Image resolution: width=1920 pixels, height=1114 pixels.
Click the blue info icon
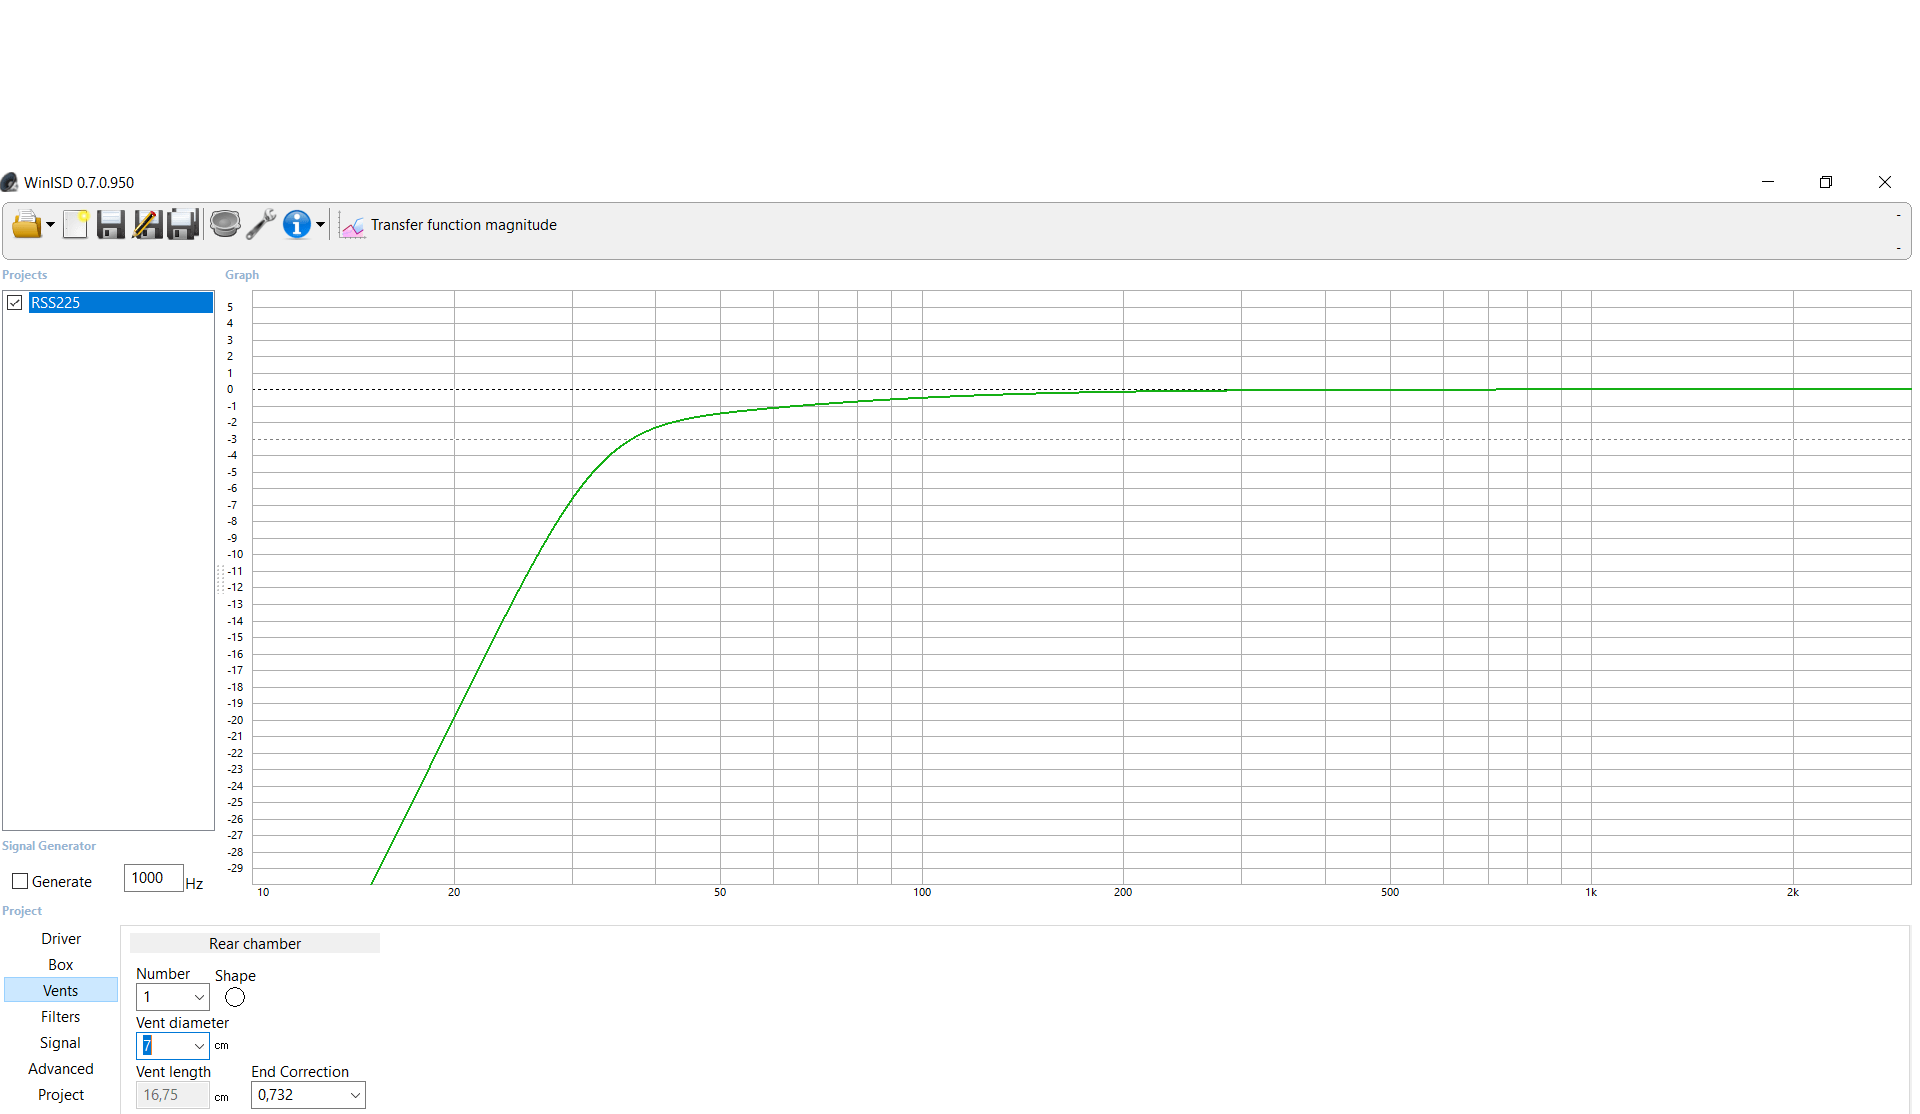tap(297, 225)
